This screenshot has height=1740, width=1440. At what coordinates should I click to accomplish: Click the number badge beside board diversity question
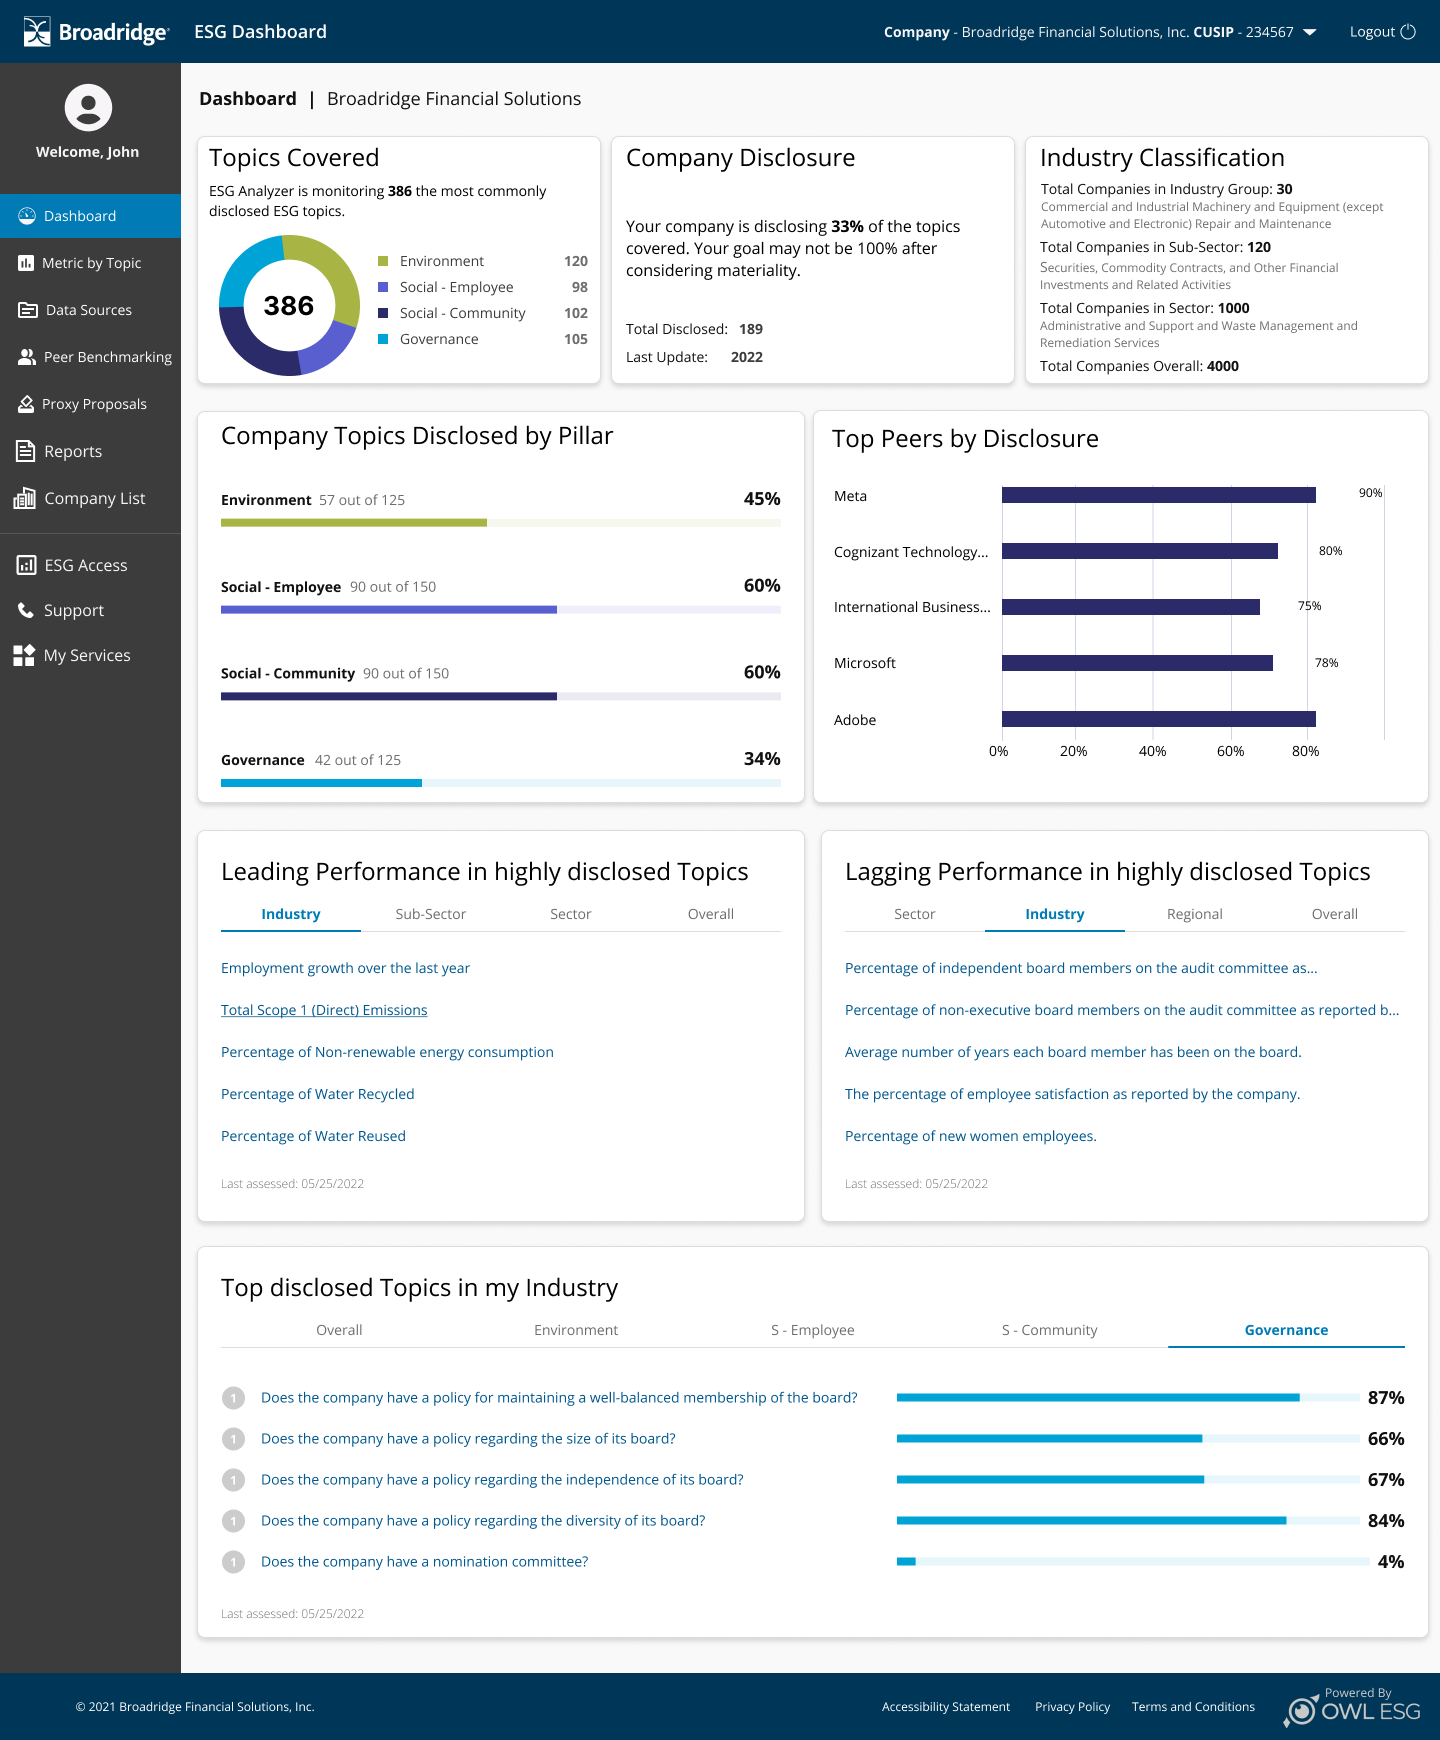click(x=233, y=1521)
